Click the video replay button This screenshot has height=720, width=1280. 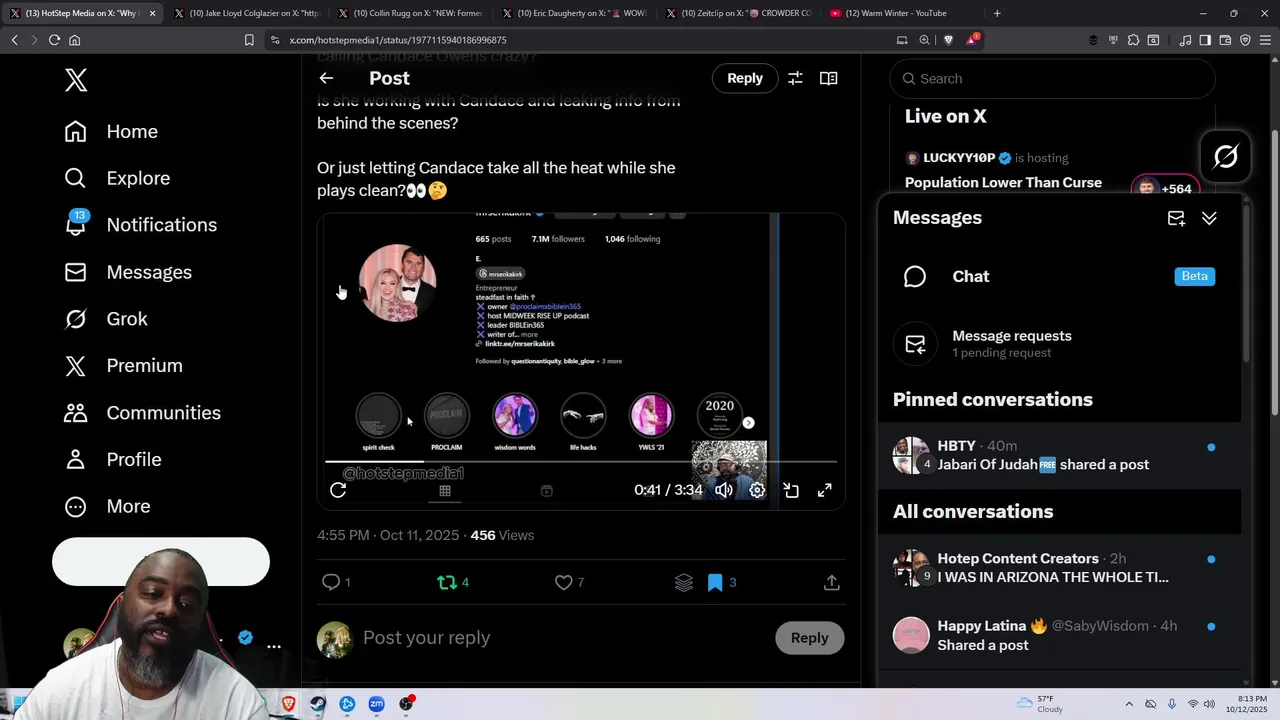tap(338, 490)
